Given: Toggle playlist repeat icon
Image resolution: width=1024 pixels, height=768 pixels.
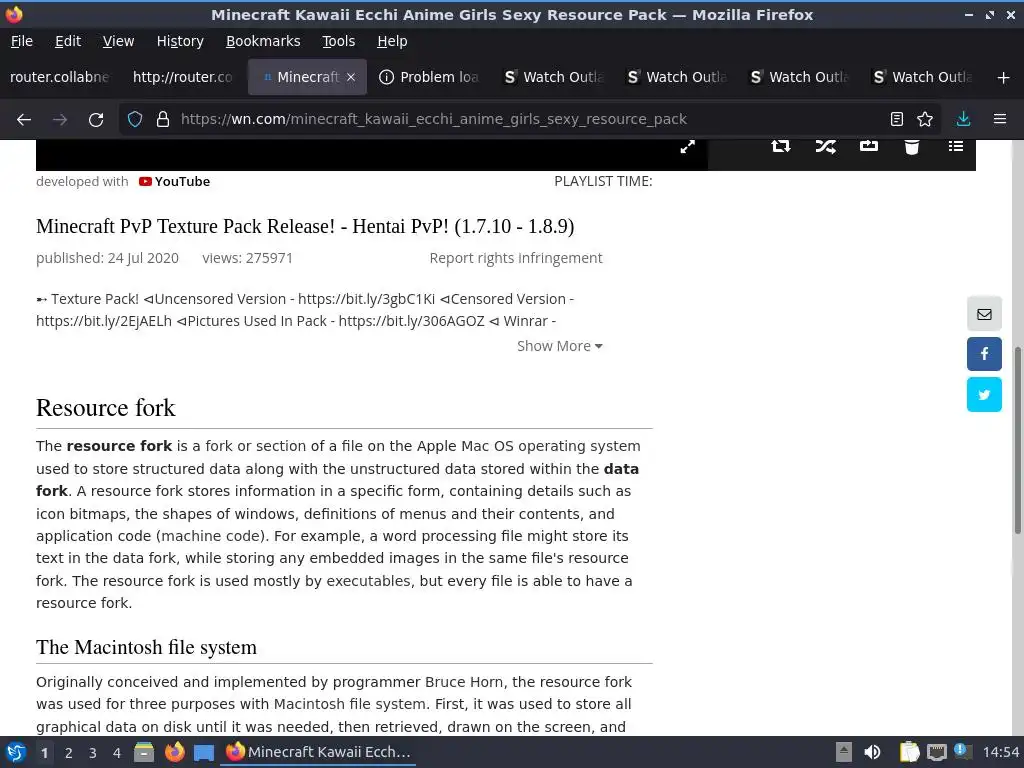Looking at the screenshot, I should pos(780,146).
